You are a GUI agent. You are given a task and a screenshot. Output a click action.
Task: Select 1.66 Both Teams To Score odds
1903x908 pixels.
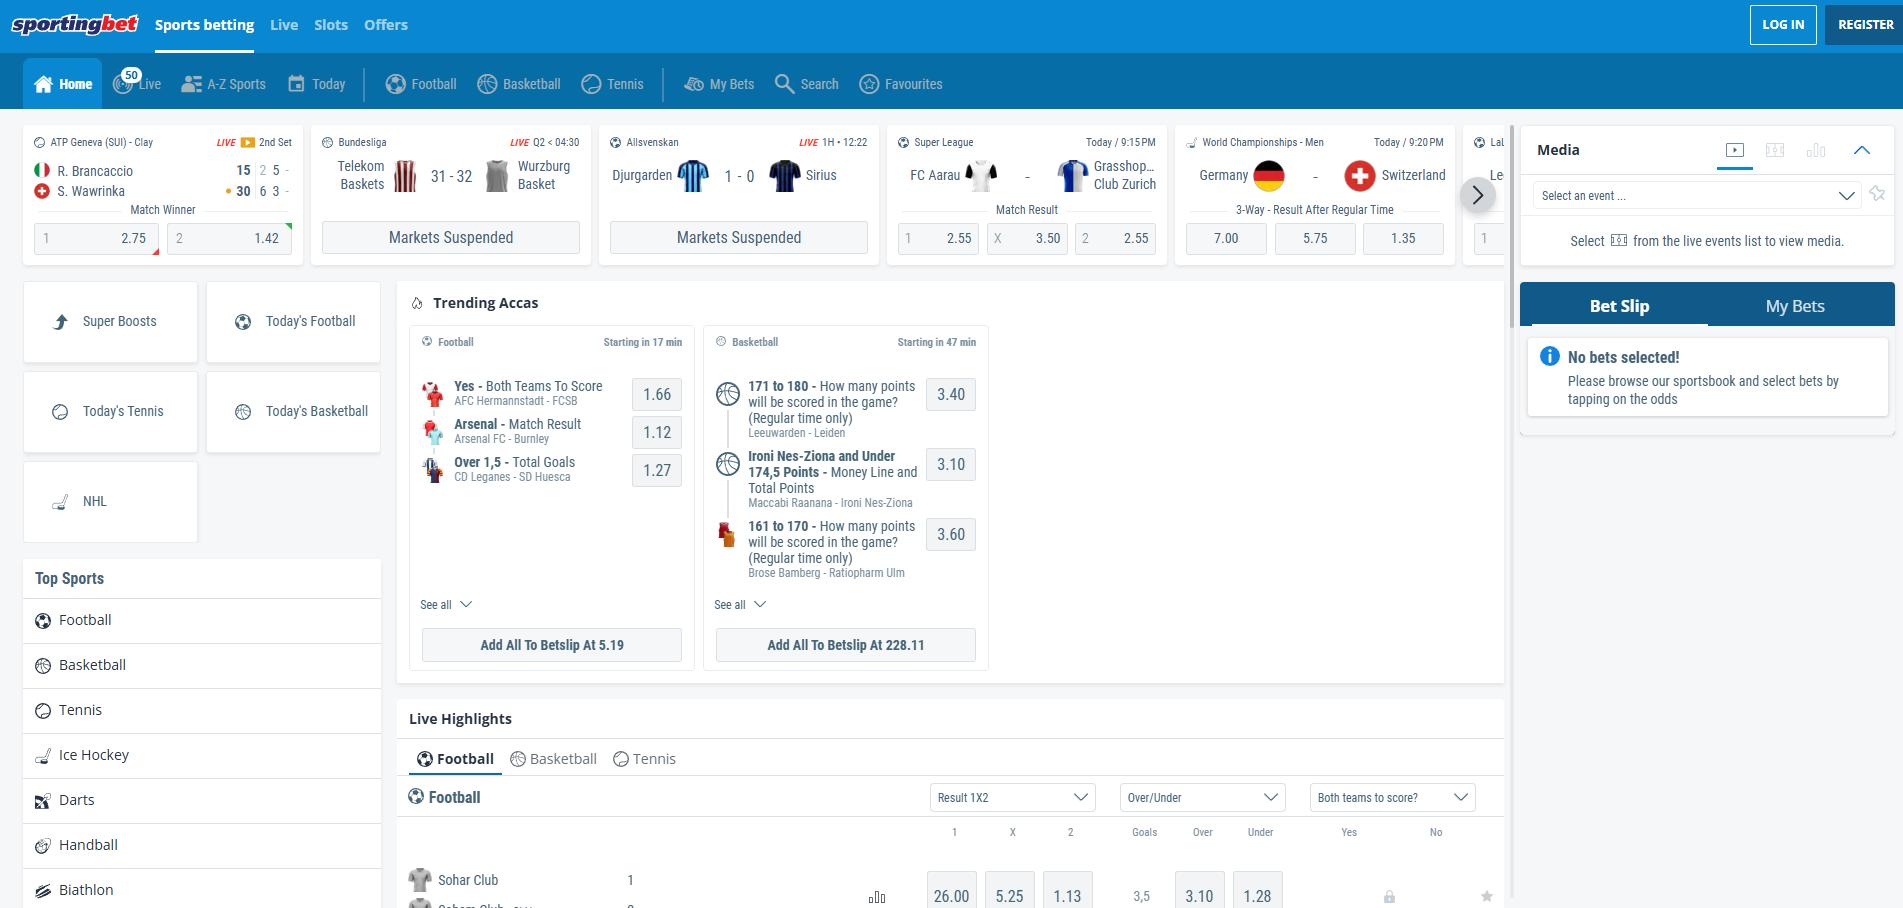[x=657, y=394]
